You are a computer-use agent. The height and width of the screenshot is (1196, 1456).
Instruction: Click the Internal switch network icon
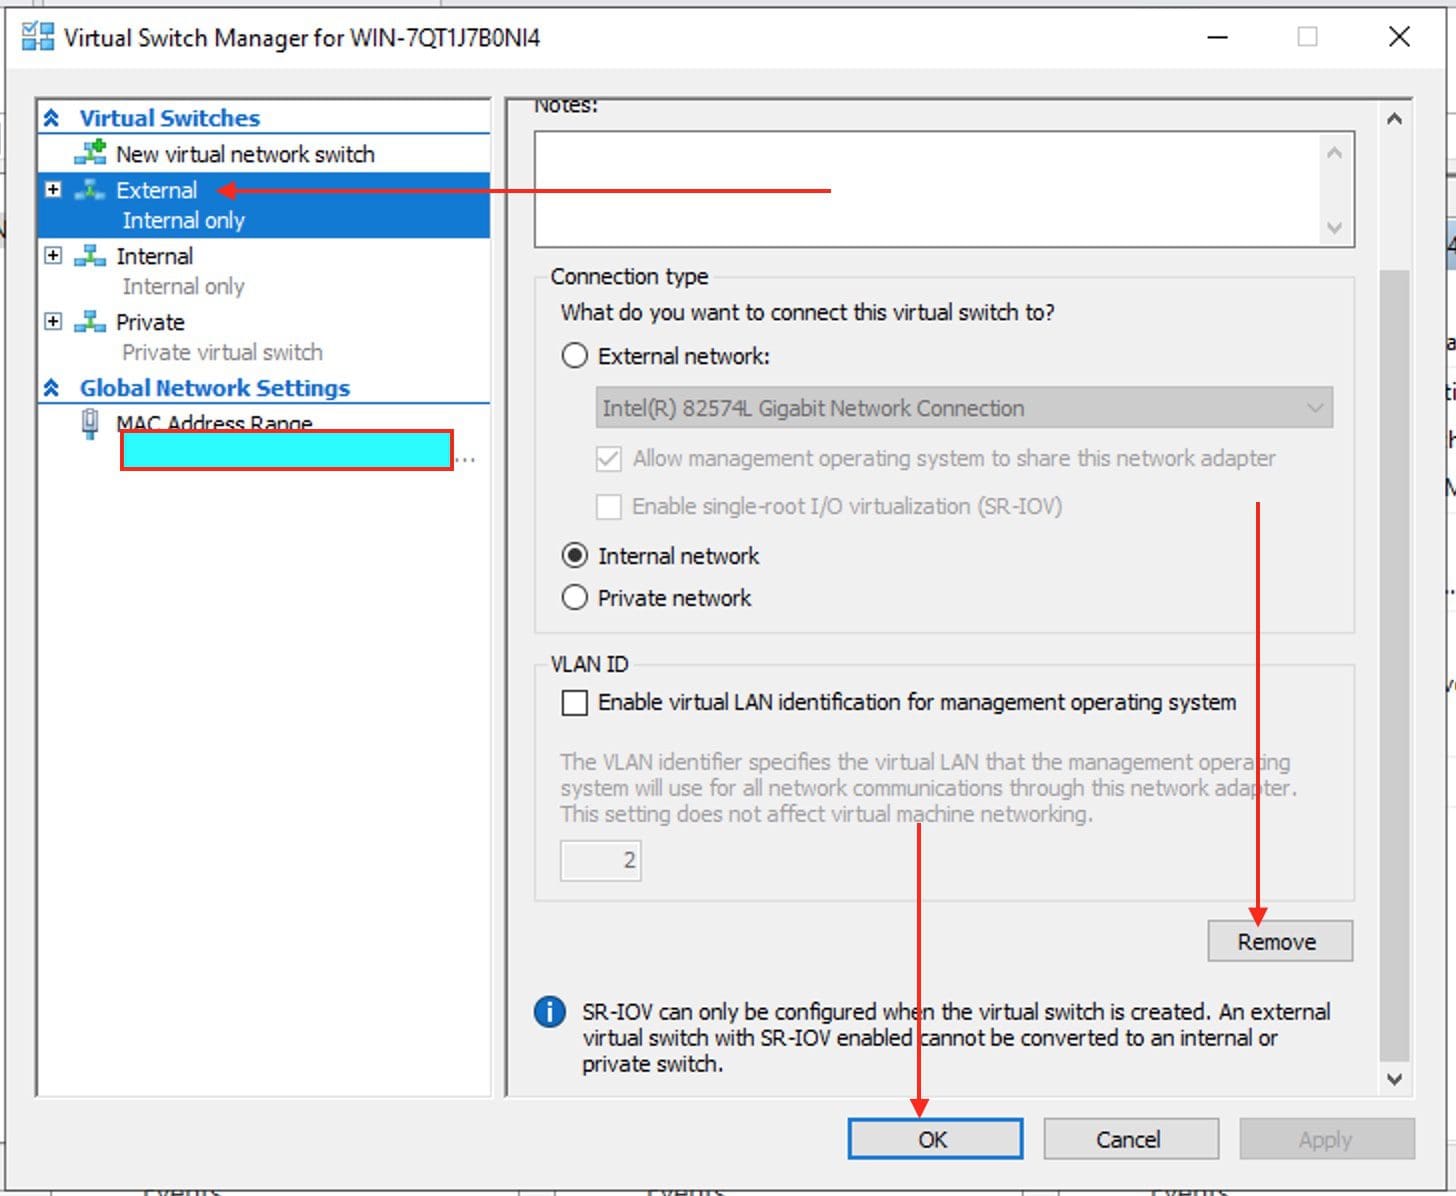(90, 256)
